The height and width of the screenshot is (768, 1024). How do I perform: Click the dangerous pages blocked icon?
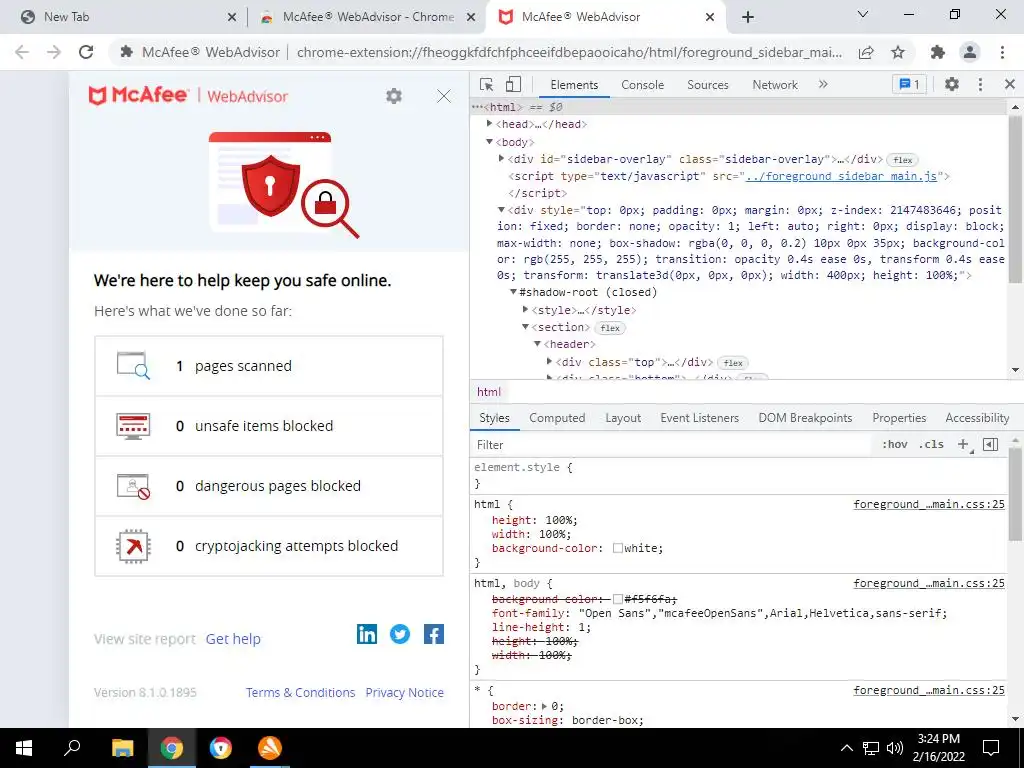tap(133, 486)
